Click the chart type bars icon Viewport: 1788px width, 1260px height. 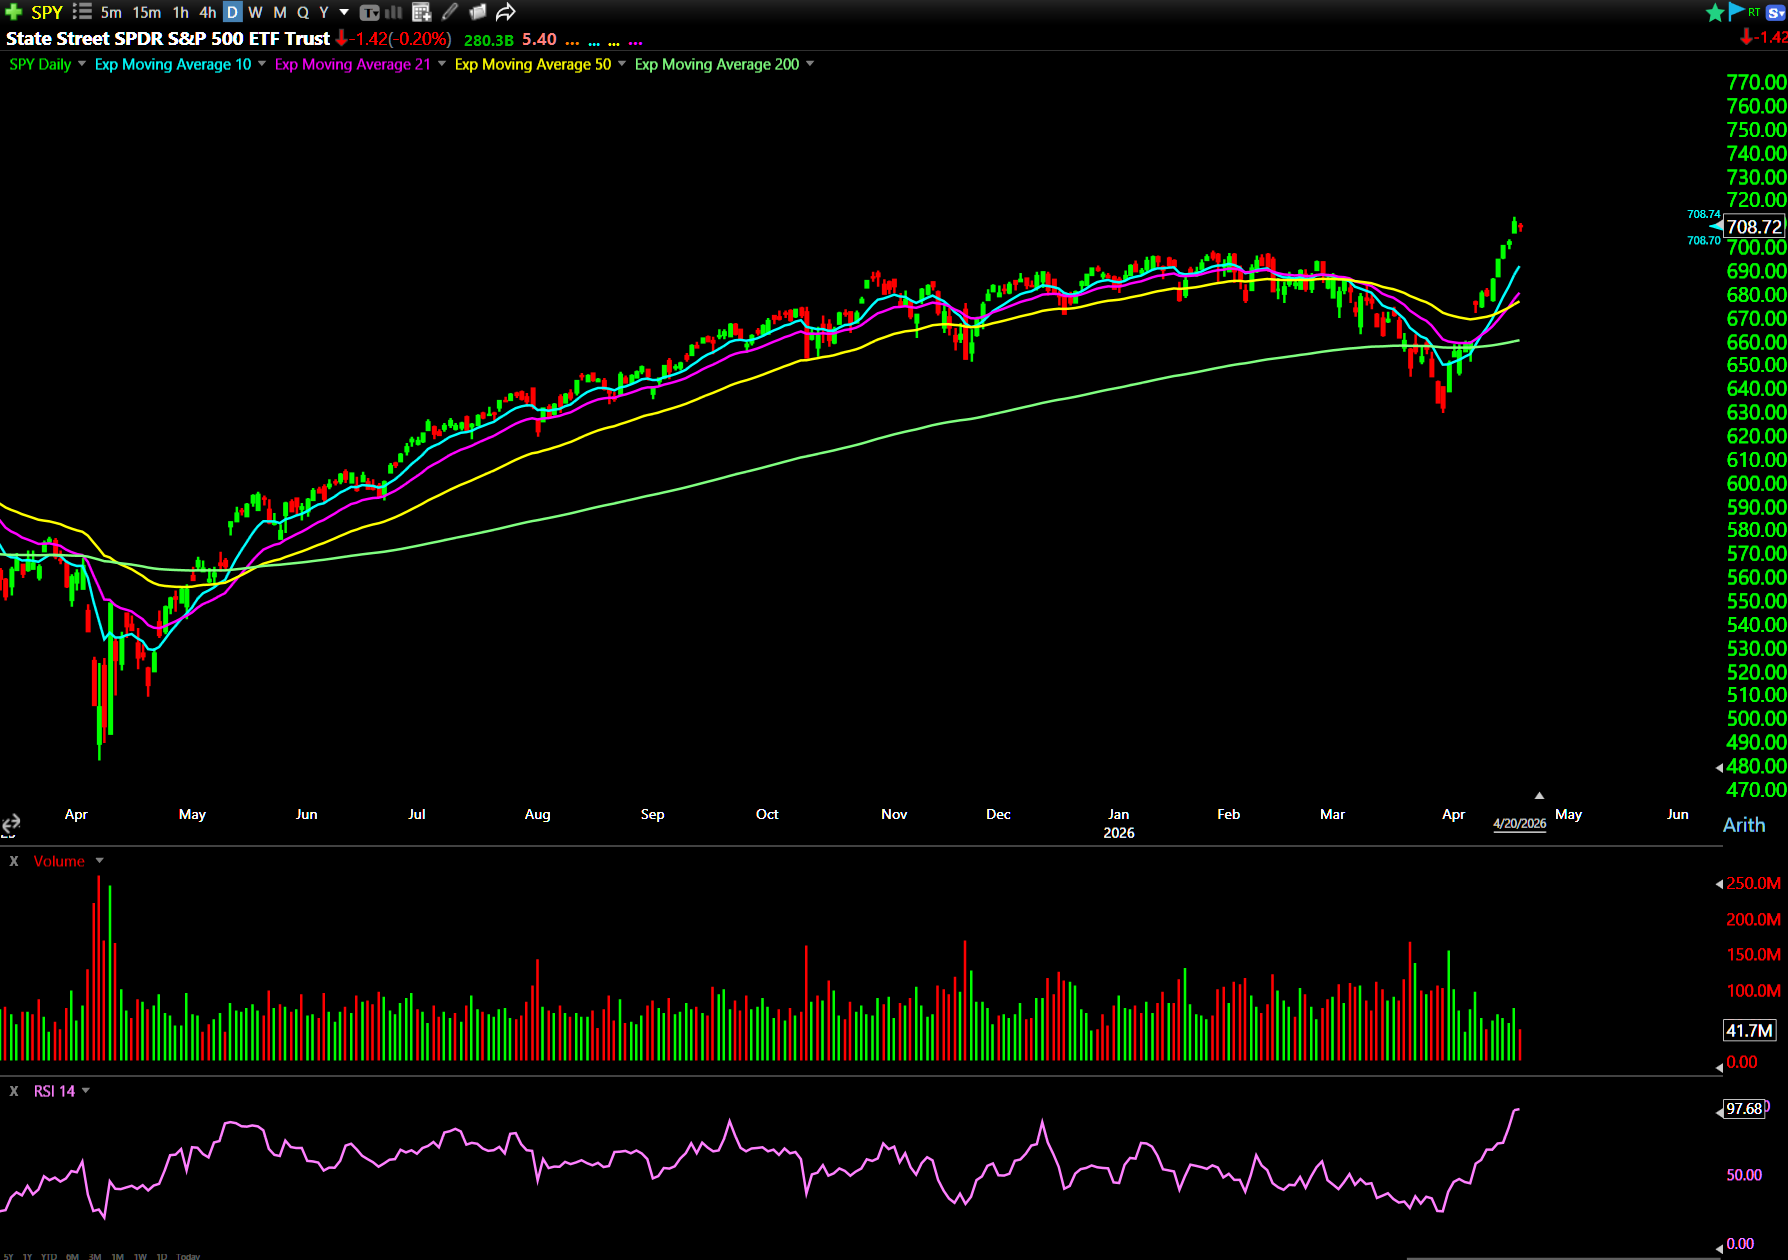(x=394, y=12)
